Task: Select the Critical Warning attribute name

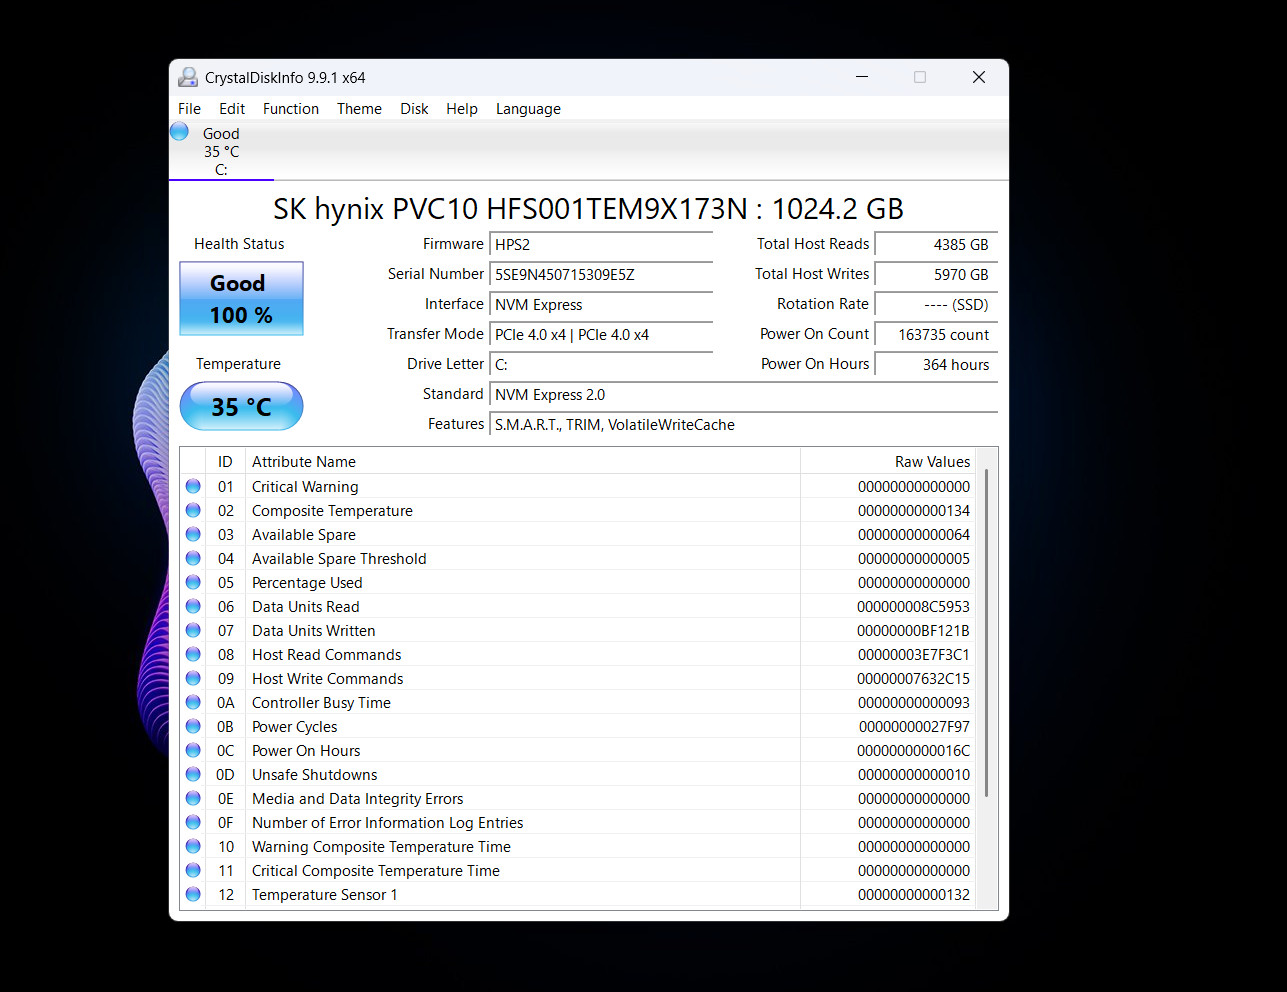Action: 305,487
